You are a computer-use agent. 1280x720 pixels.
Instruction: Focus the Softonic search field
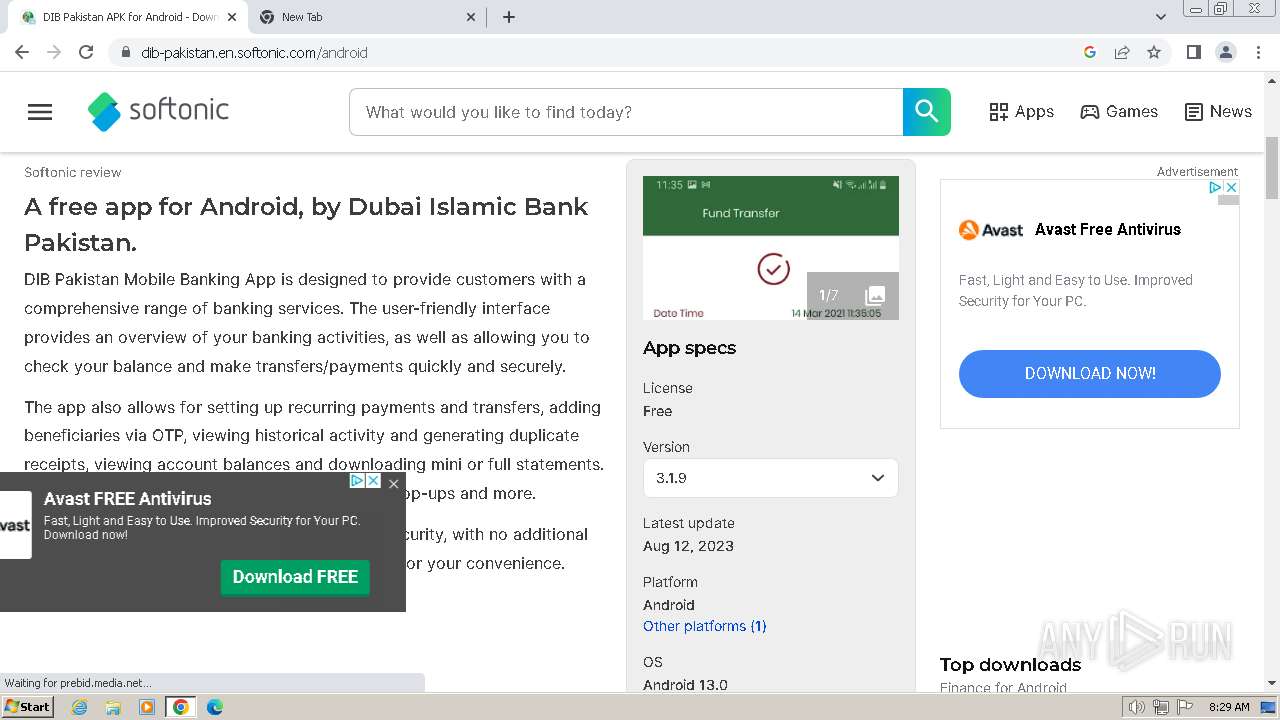tap(626, 112)
